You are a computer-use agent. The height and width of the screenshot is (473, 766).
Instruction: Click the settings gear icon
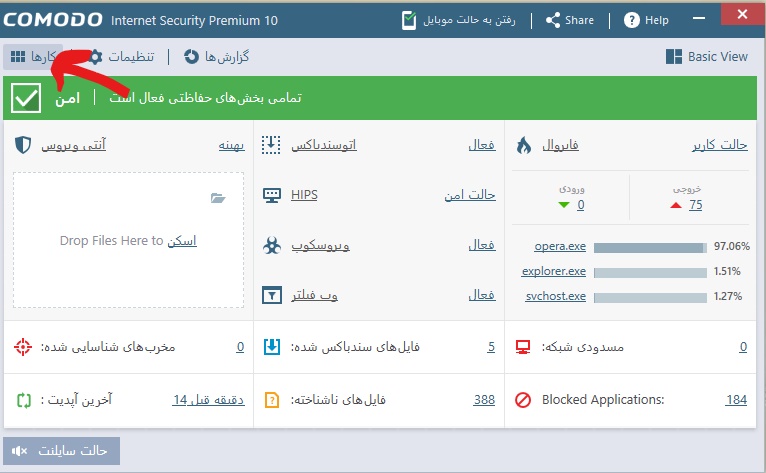pos(95,57)
